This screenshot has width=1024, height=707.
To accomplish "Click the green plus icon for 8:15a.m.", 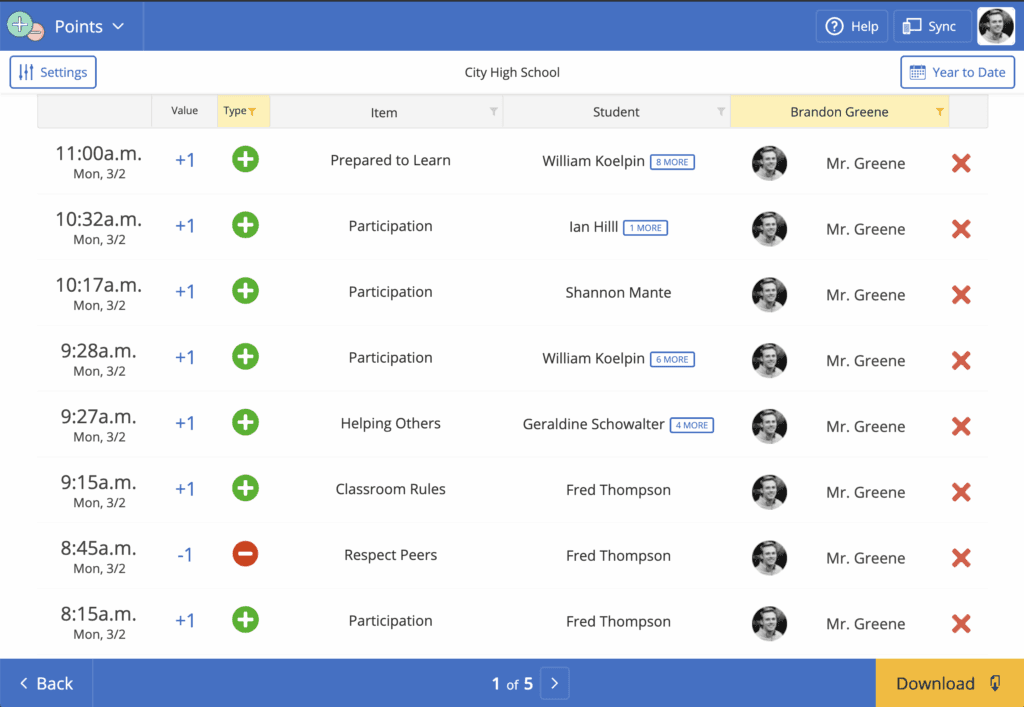I will click(246, 620).
